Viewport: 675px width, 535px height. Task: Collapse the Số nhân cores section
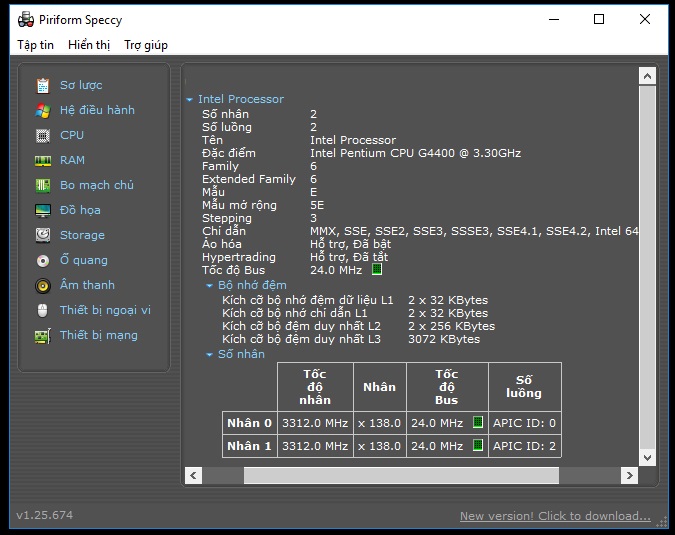tap(210, 355)
